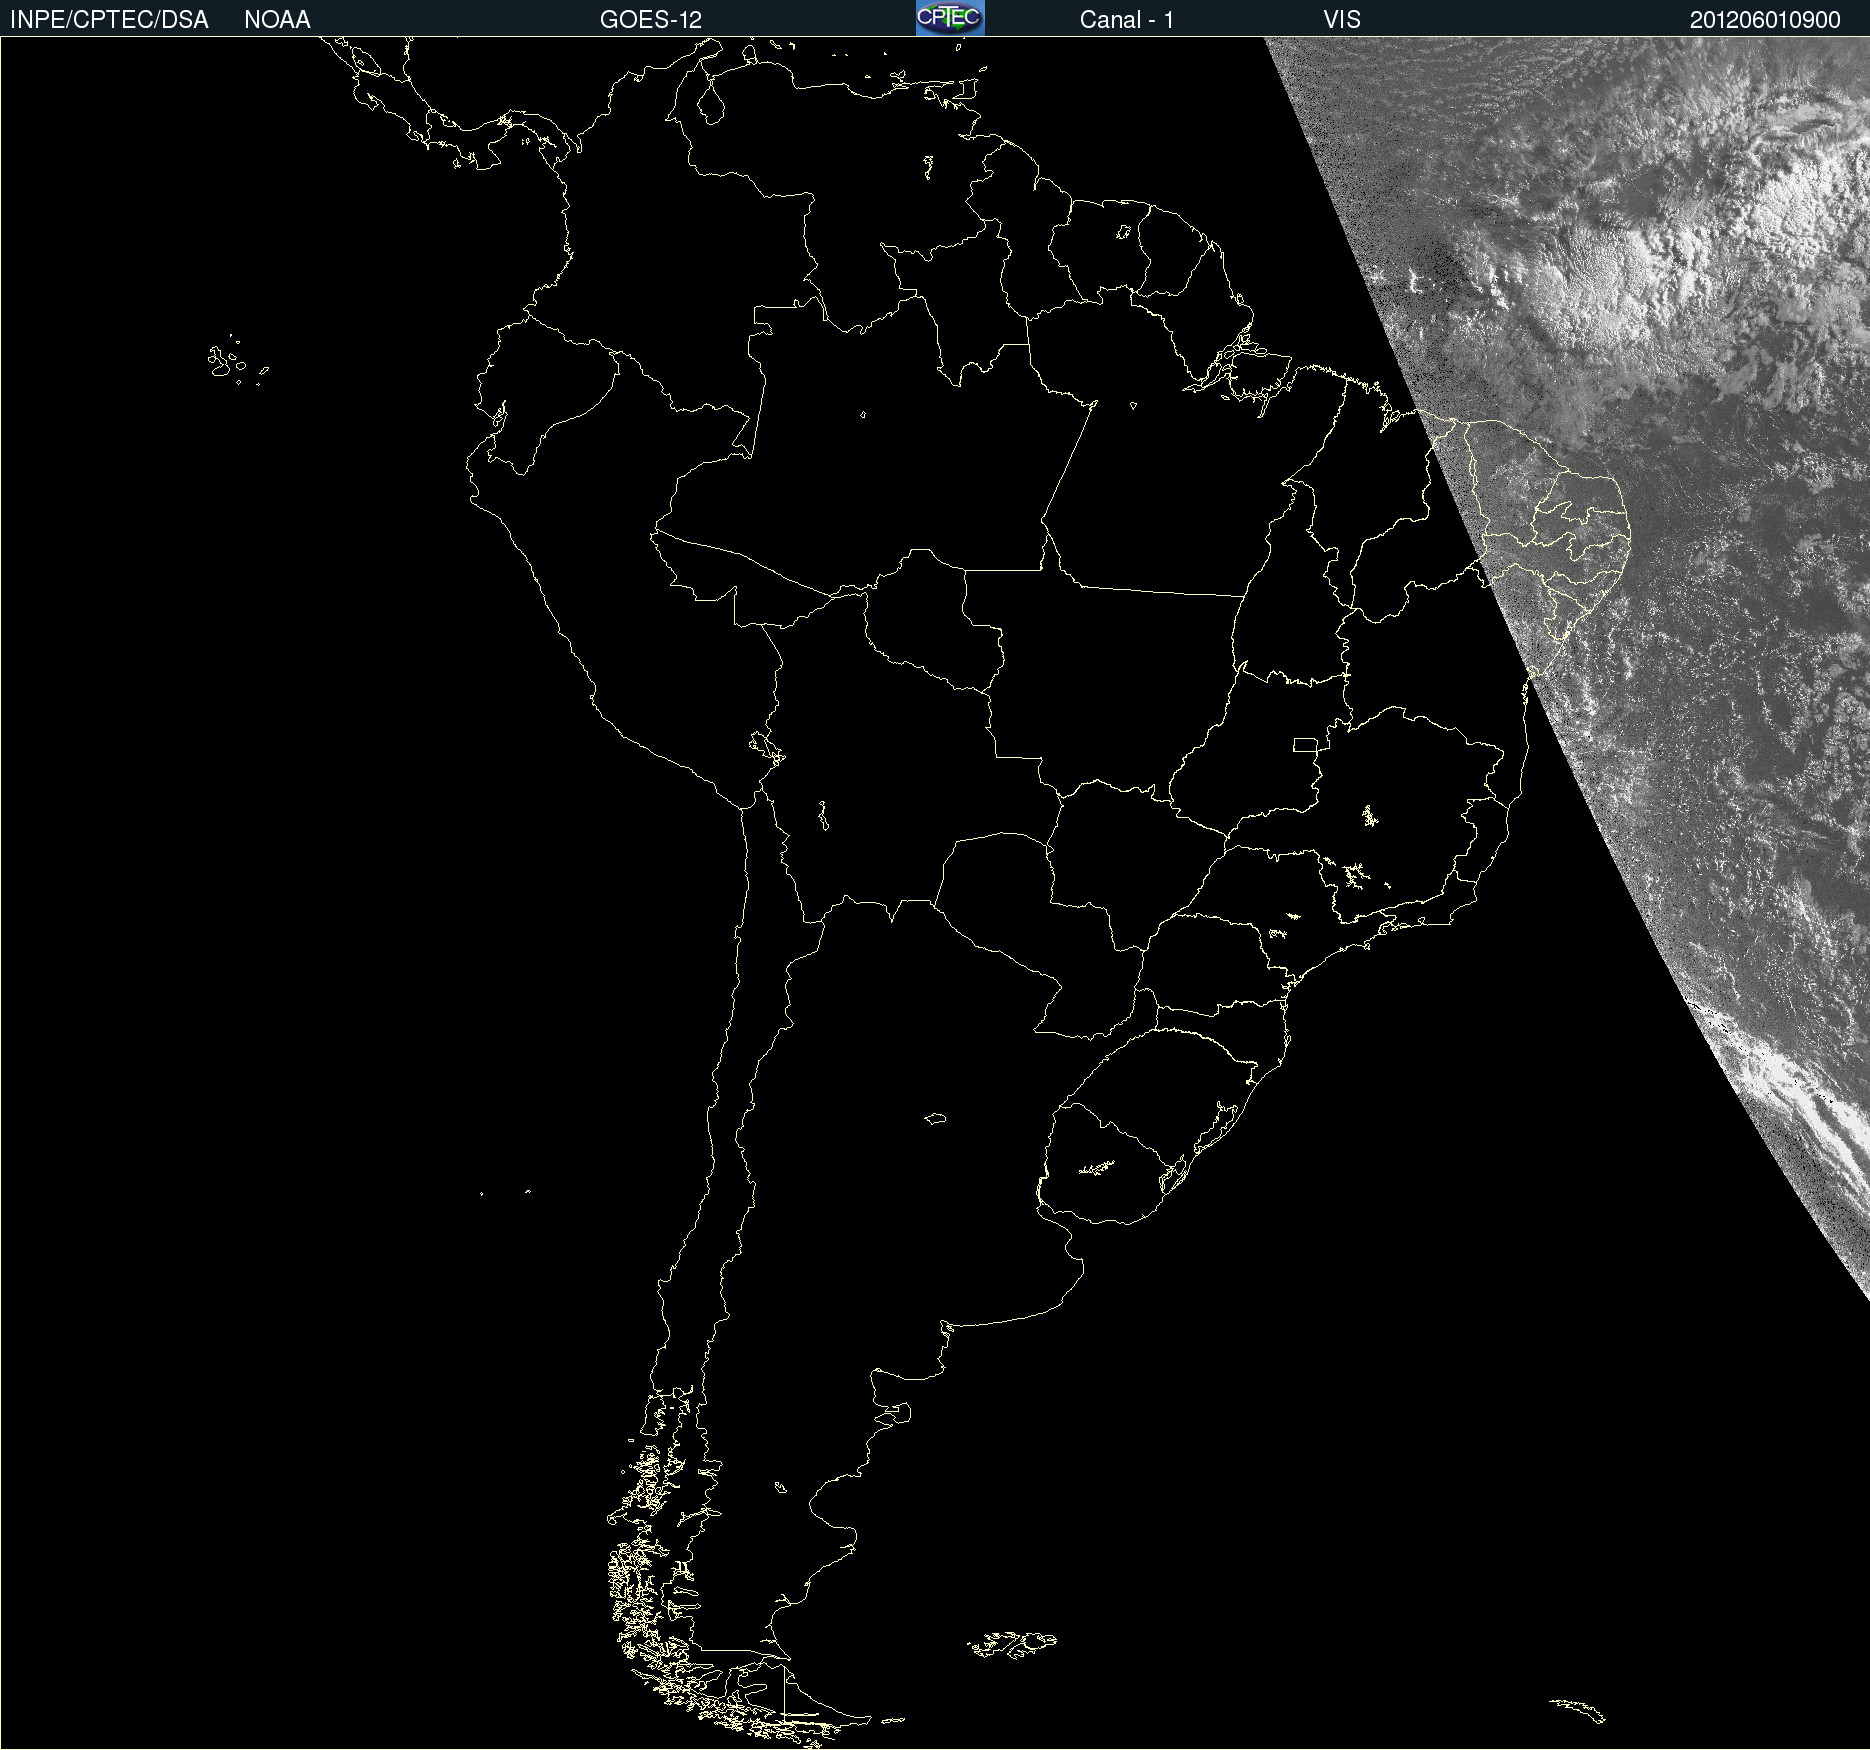Click the Canal - 1 label

[1127, 20]
